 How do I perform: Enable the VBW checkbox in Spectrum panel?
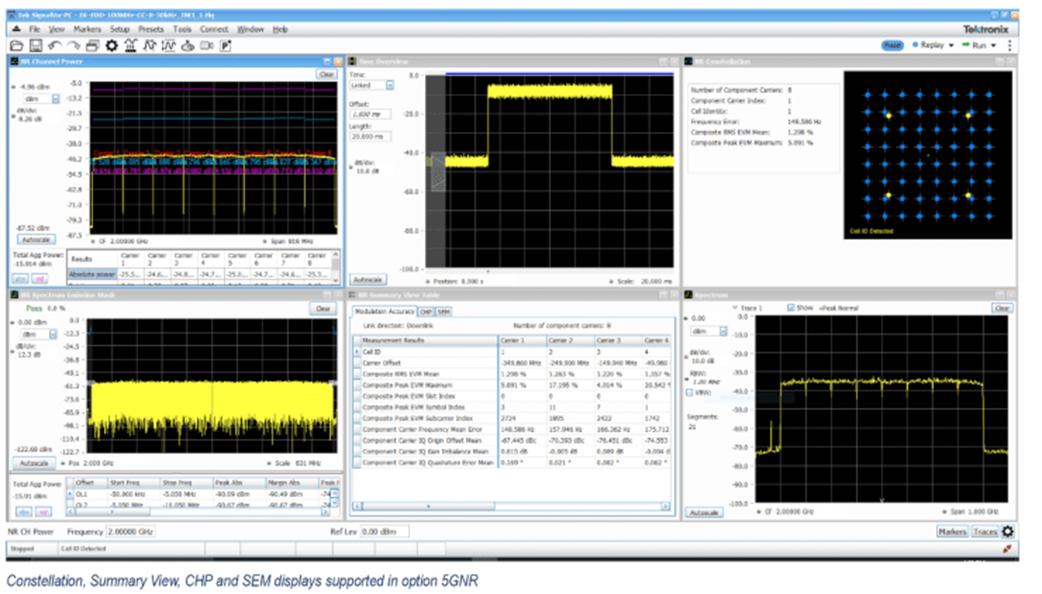click(691, 392)
